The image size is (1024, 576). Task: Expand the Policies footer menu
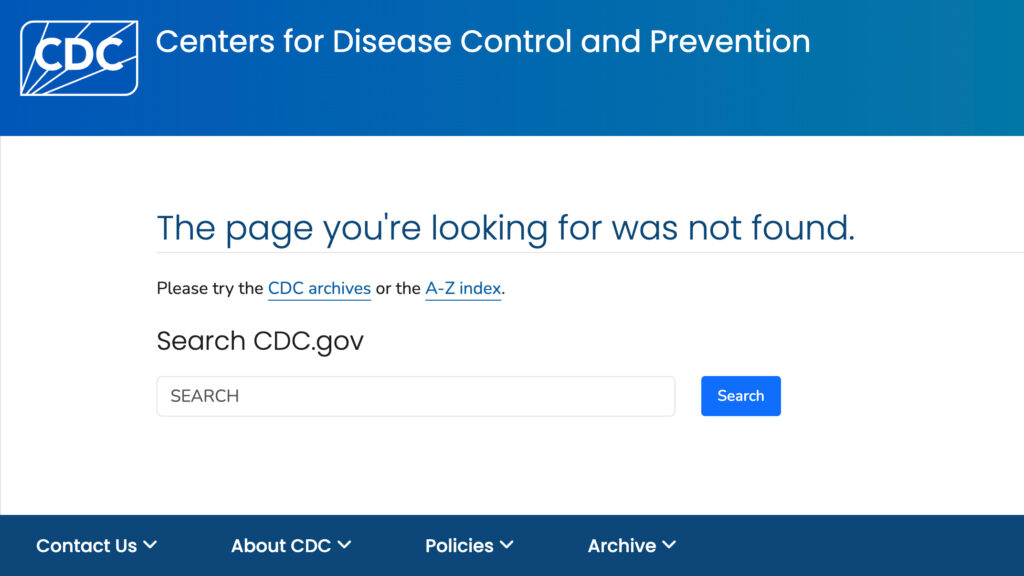tap(470, 545)
